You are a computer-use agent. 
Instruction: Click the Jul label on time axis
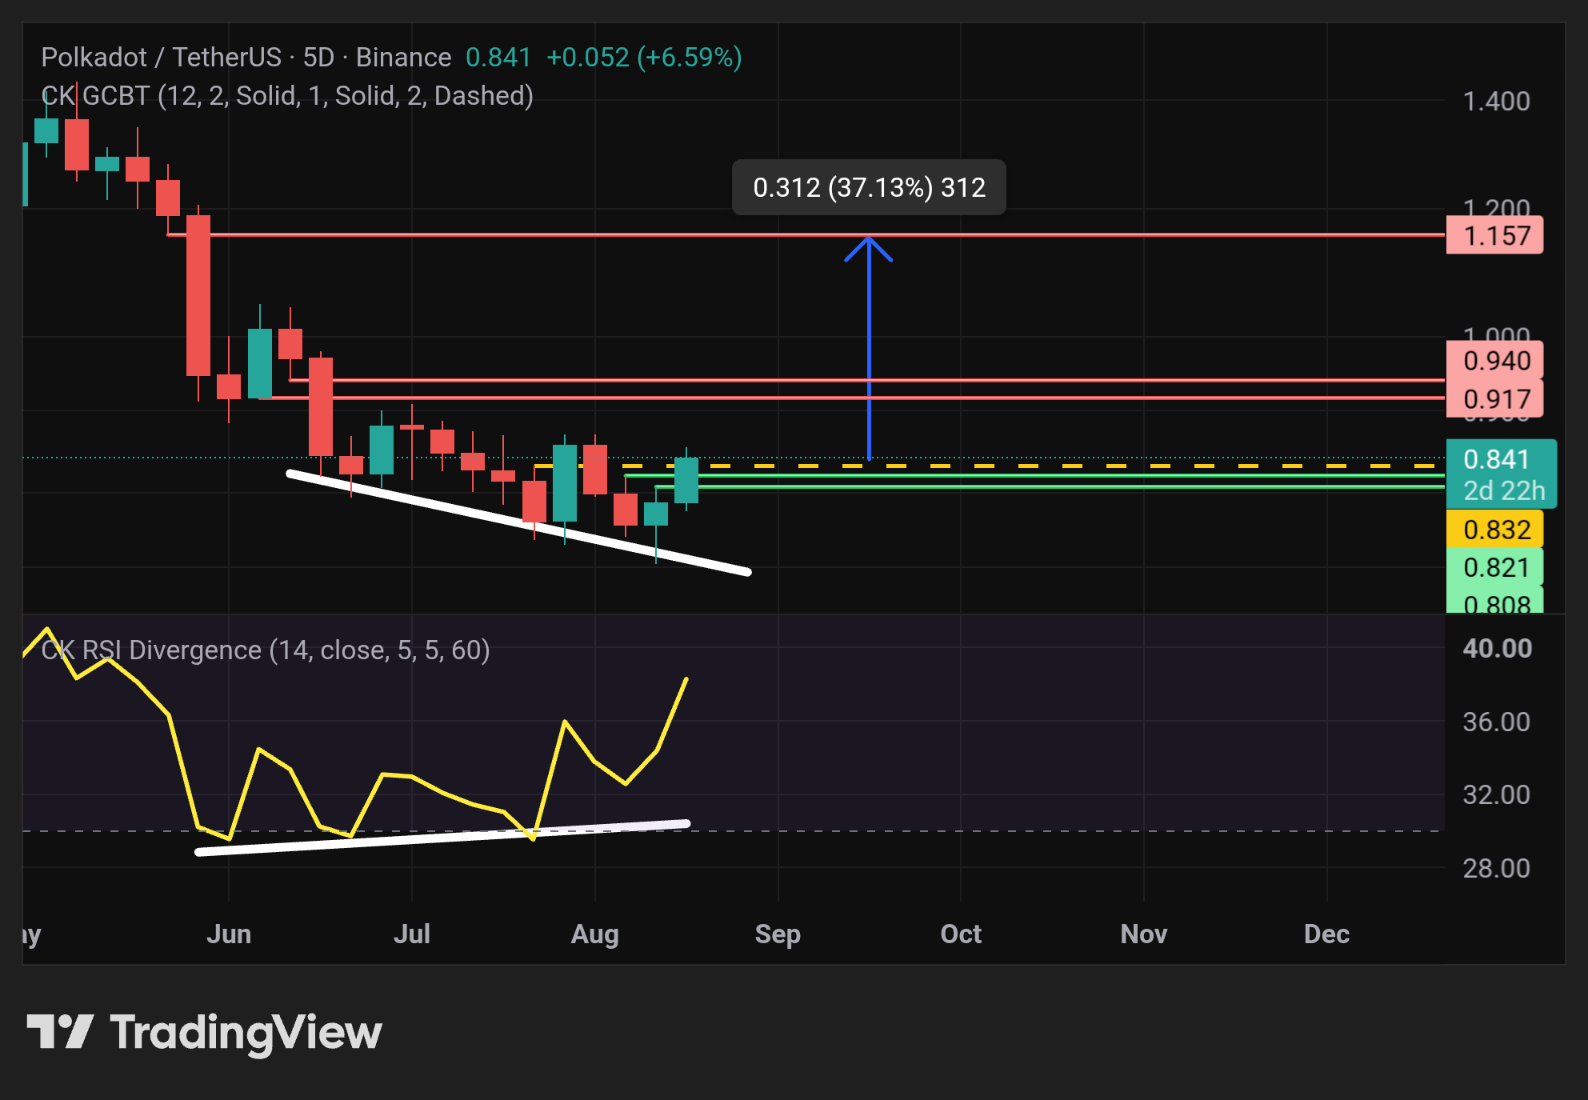[412, 934]
